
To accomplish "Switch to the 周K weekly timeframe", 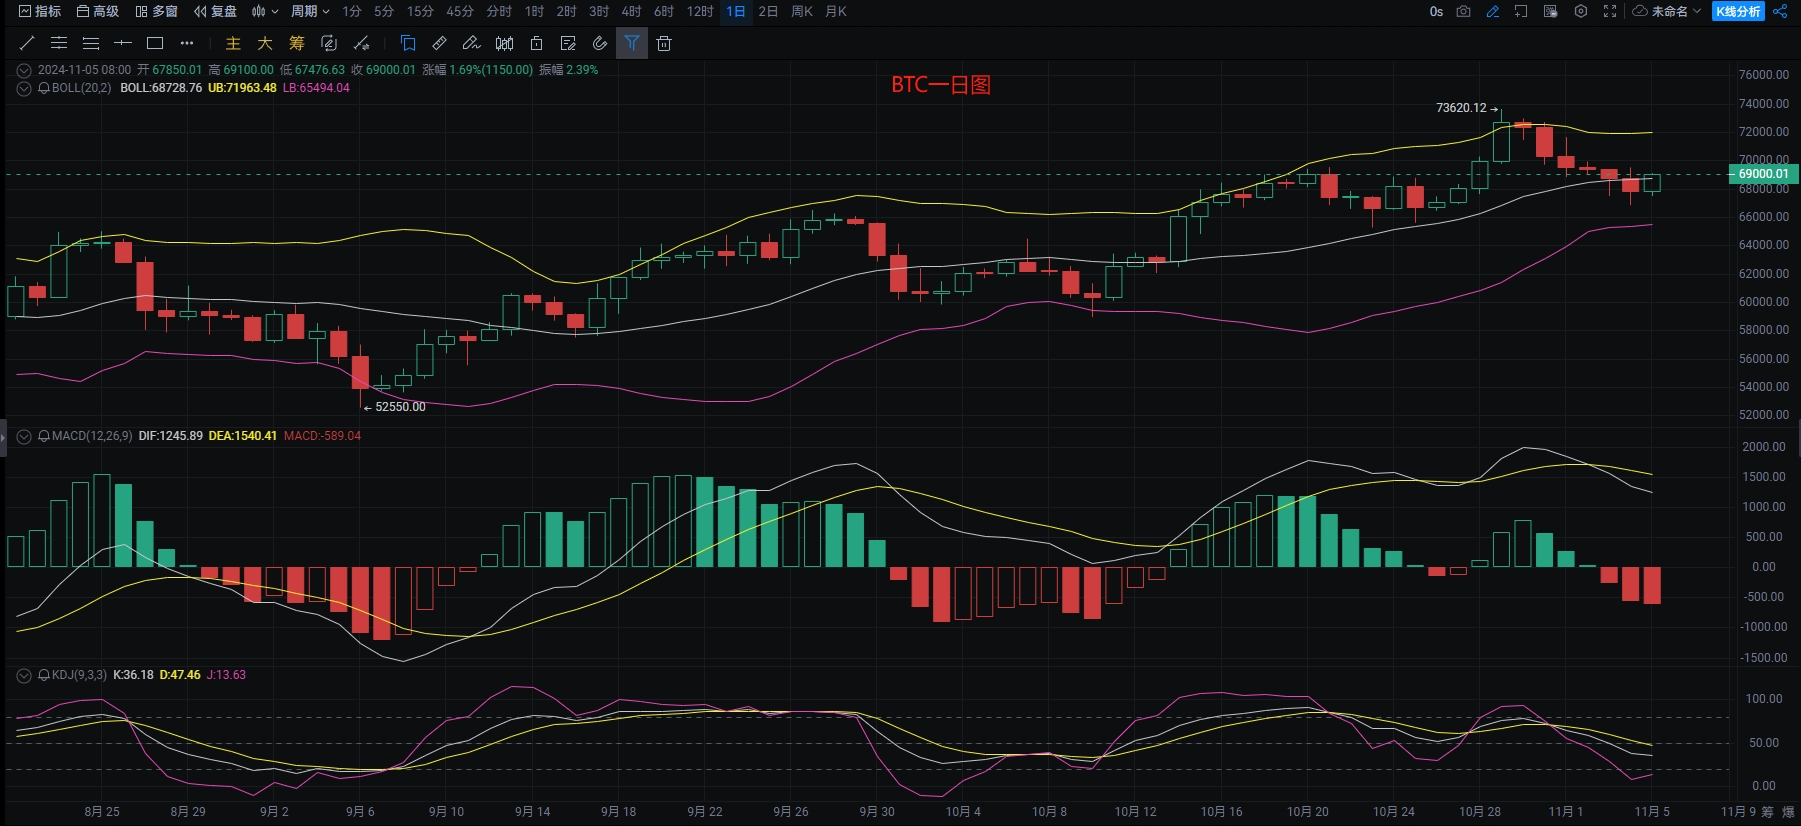I will tap(802, 11).
